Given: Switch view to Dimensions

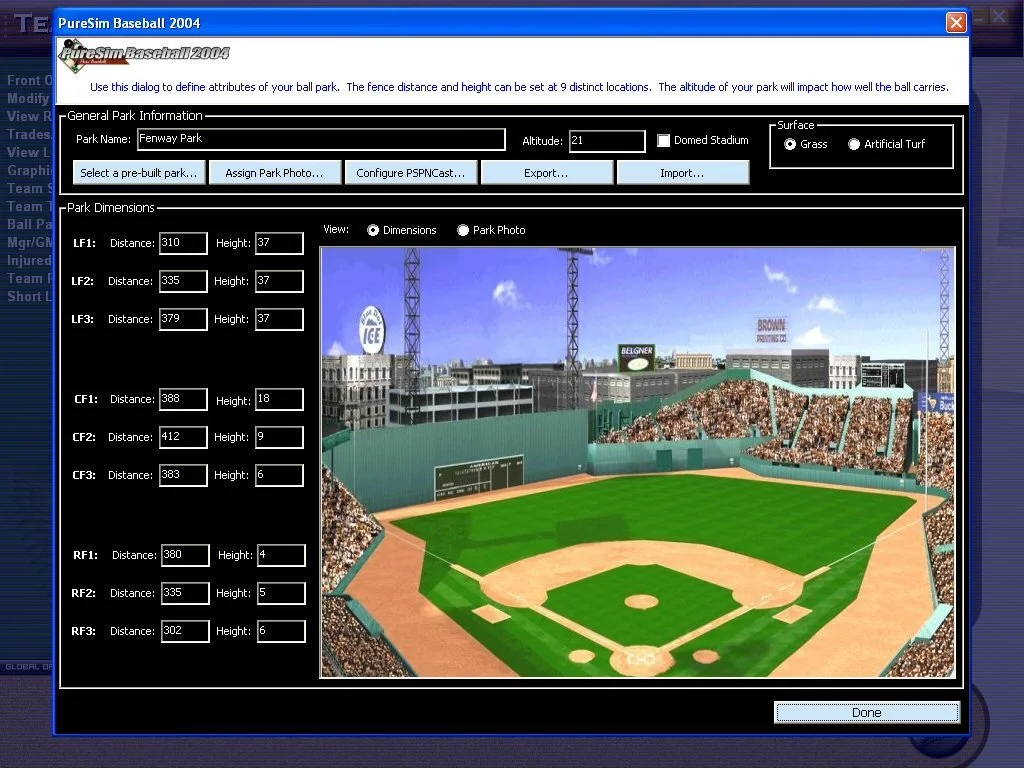Looking at the screenshot, I should pos(373,230).
